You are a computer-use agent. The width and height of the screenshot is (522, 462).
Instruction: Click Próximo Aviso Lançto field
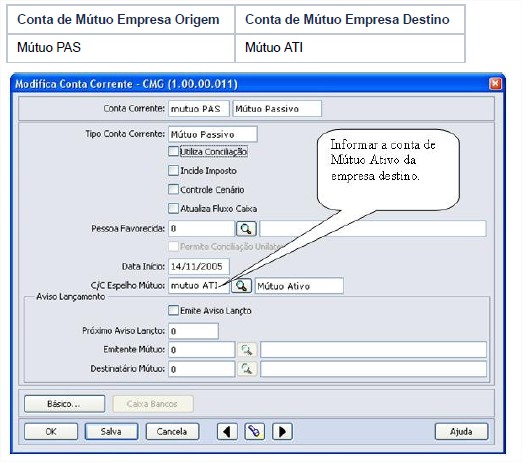pos(193,331)
